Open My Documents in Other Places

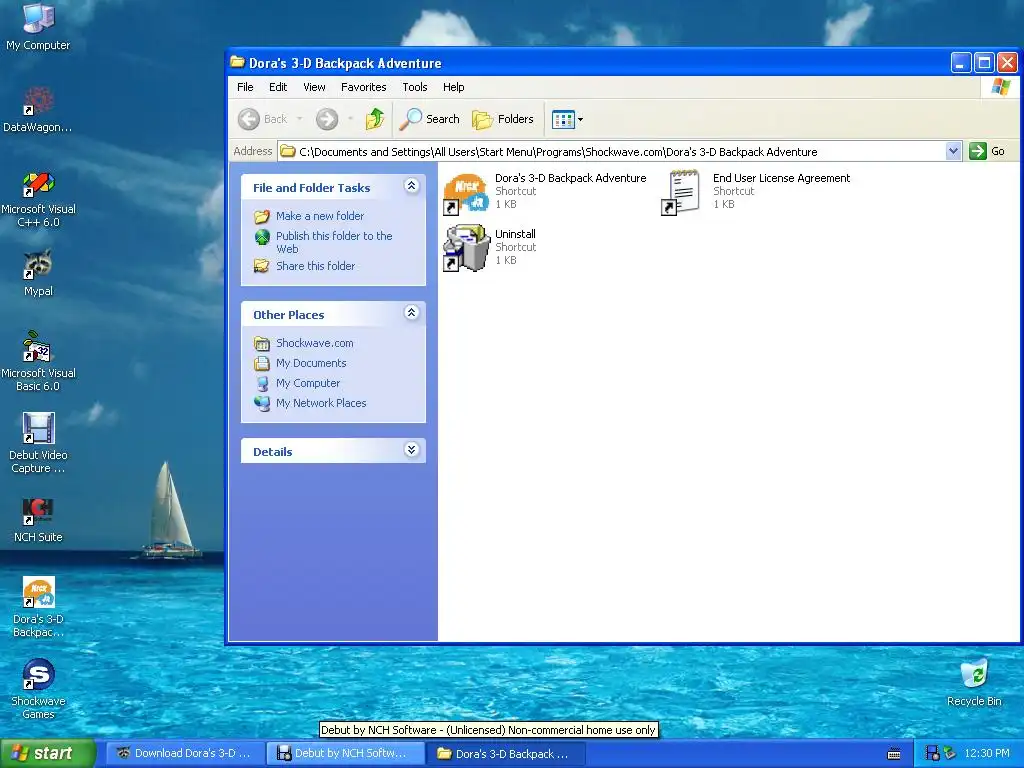(311, 363)
